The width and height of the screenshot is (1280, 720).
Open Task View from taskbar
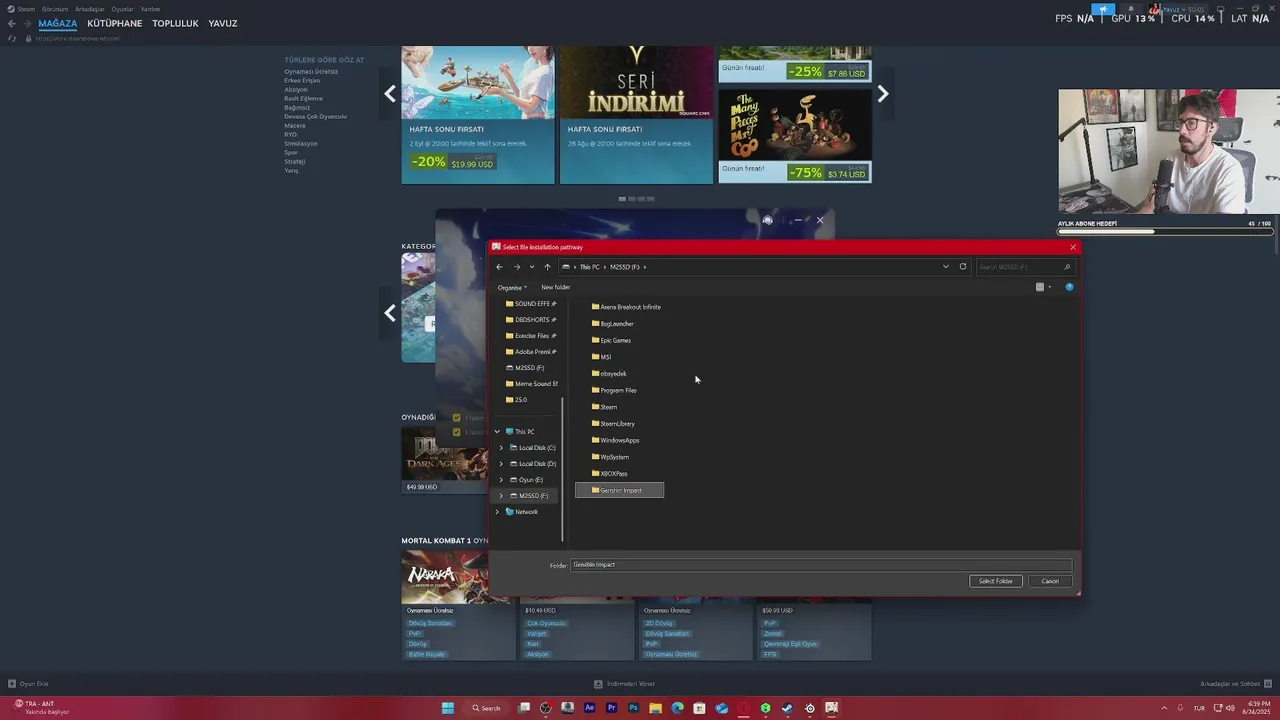[x=523, y=708]
